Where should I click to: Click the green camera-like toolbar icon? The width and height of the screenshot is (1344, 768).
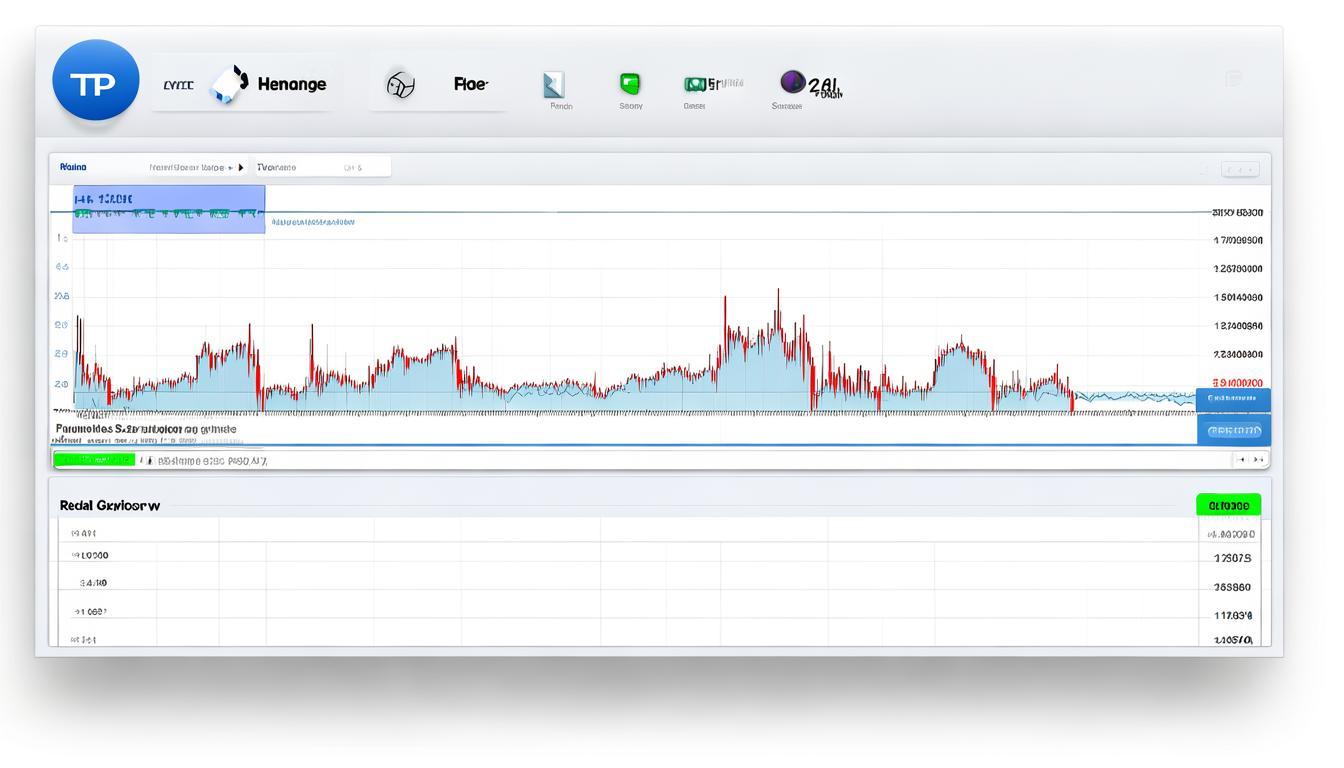695,84
